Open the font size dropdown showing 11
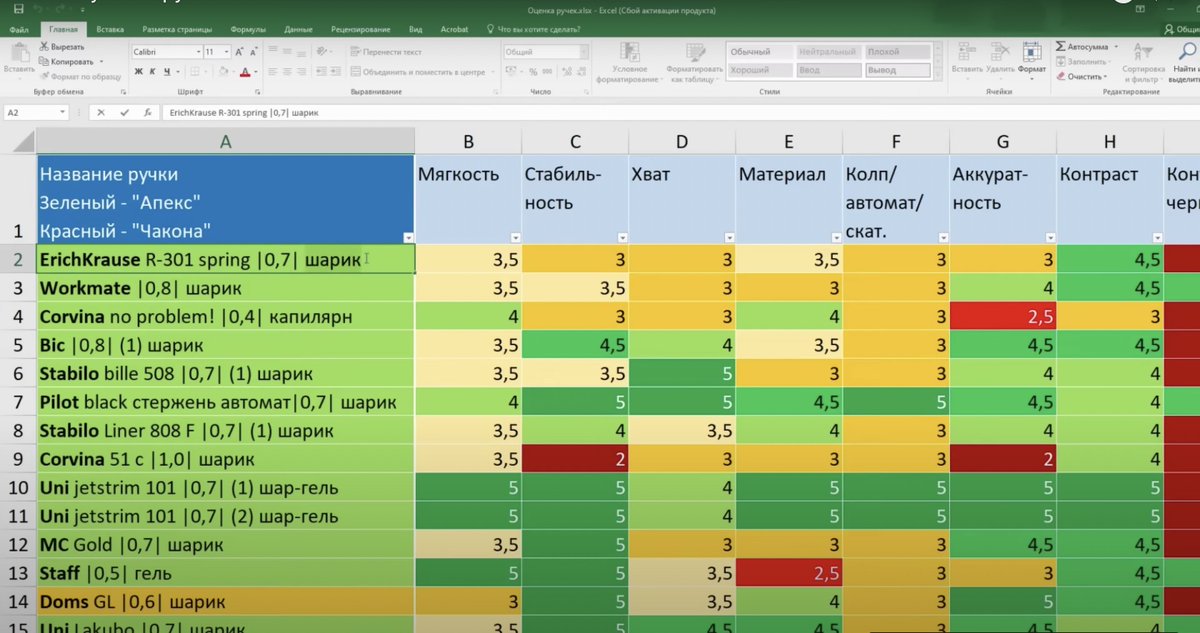The image size is (1200, 633). (x=226, y=51)
